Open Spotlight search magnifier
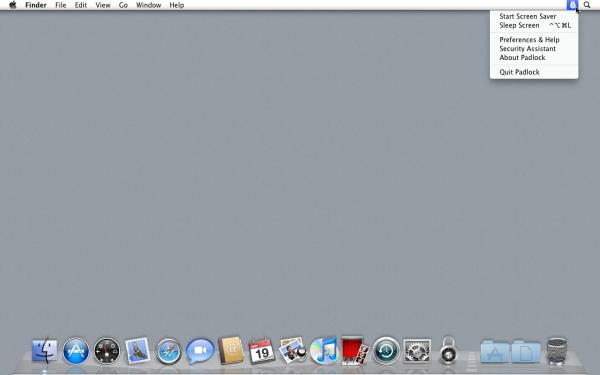Viewport: 600px width, 375px height. tap(587, 5)
